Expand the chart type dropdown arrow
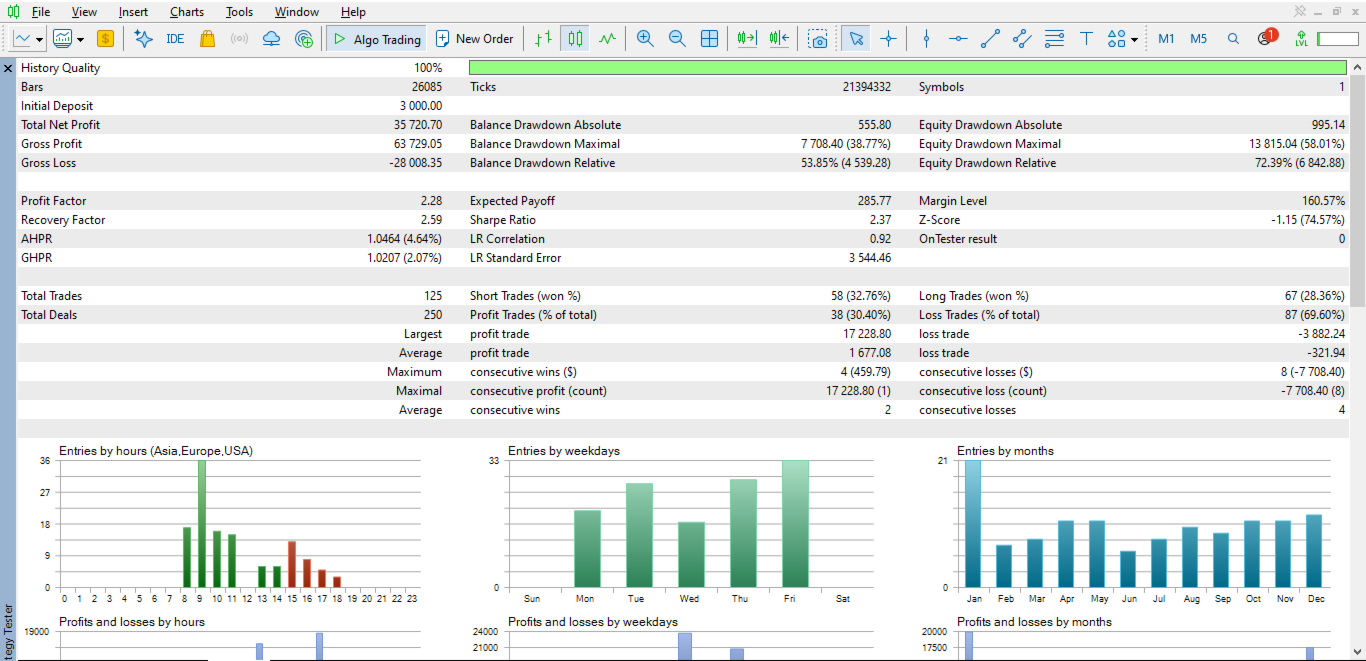 click(x=39, y=40)
